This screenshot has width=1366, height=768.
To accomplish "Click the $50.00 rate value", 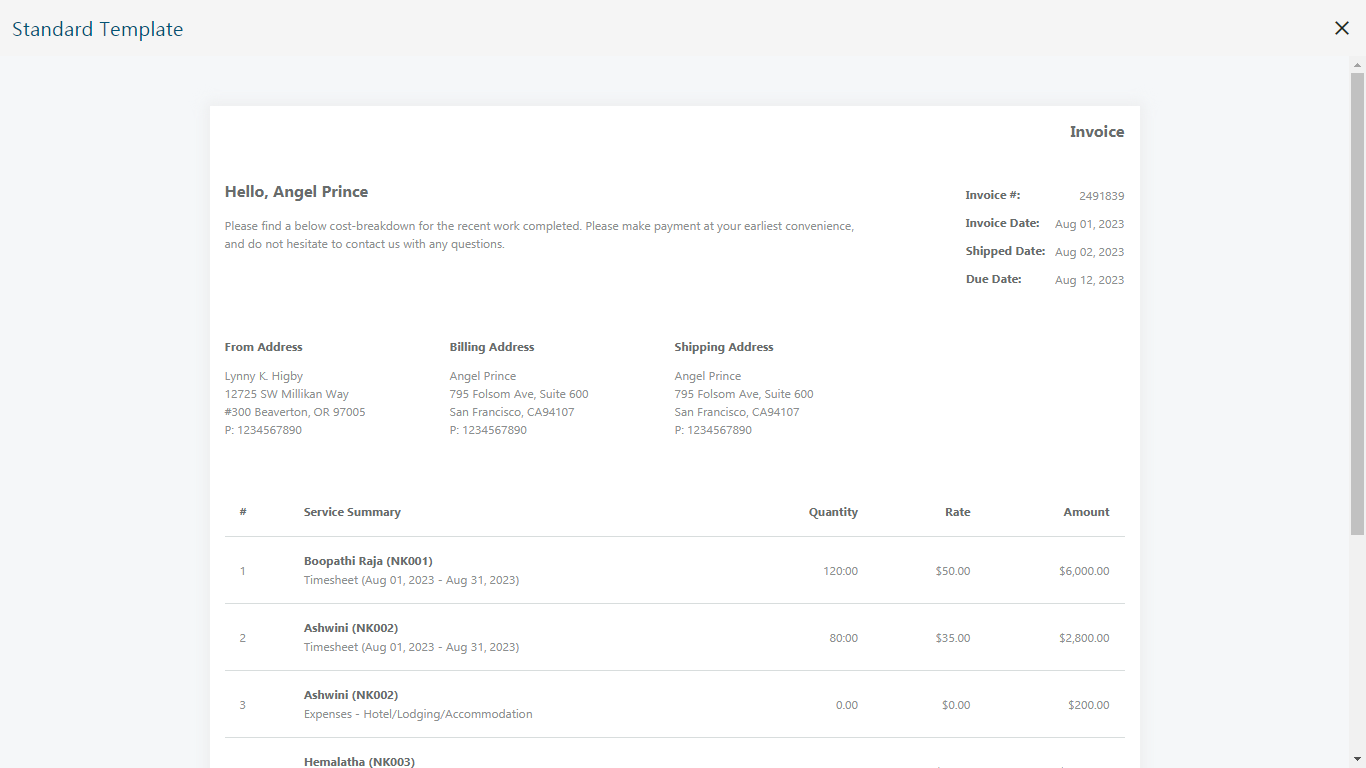I will (x=953, y=571).
